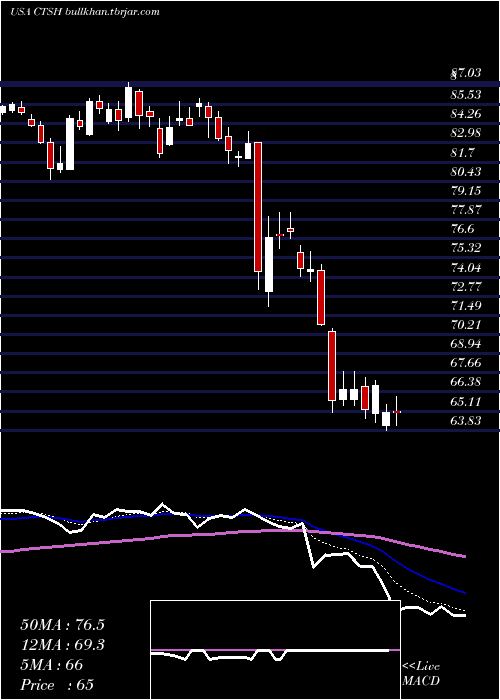The width and height of the screenshot is (500, 700).
Task: Click the 75.32 price axis label
Action: [x=466, y=248]
